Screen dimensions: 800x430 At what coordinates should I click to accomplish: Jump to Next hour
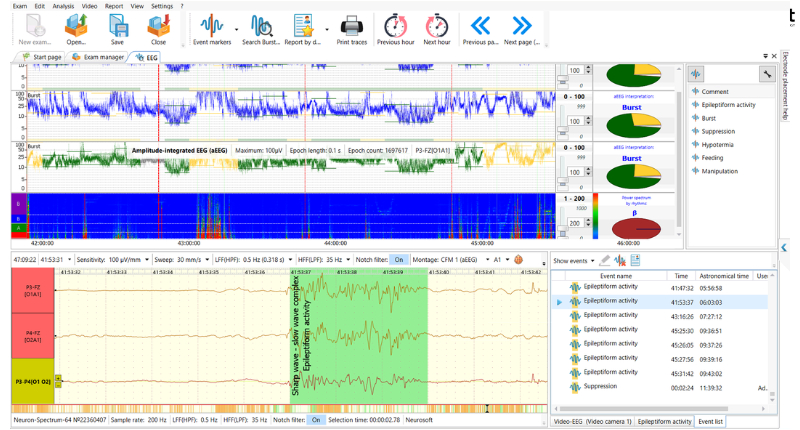tap(437, 30)
